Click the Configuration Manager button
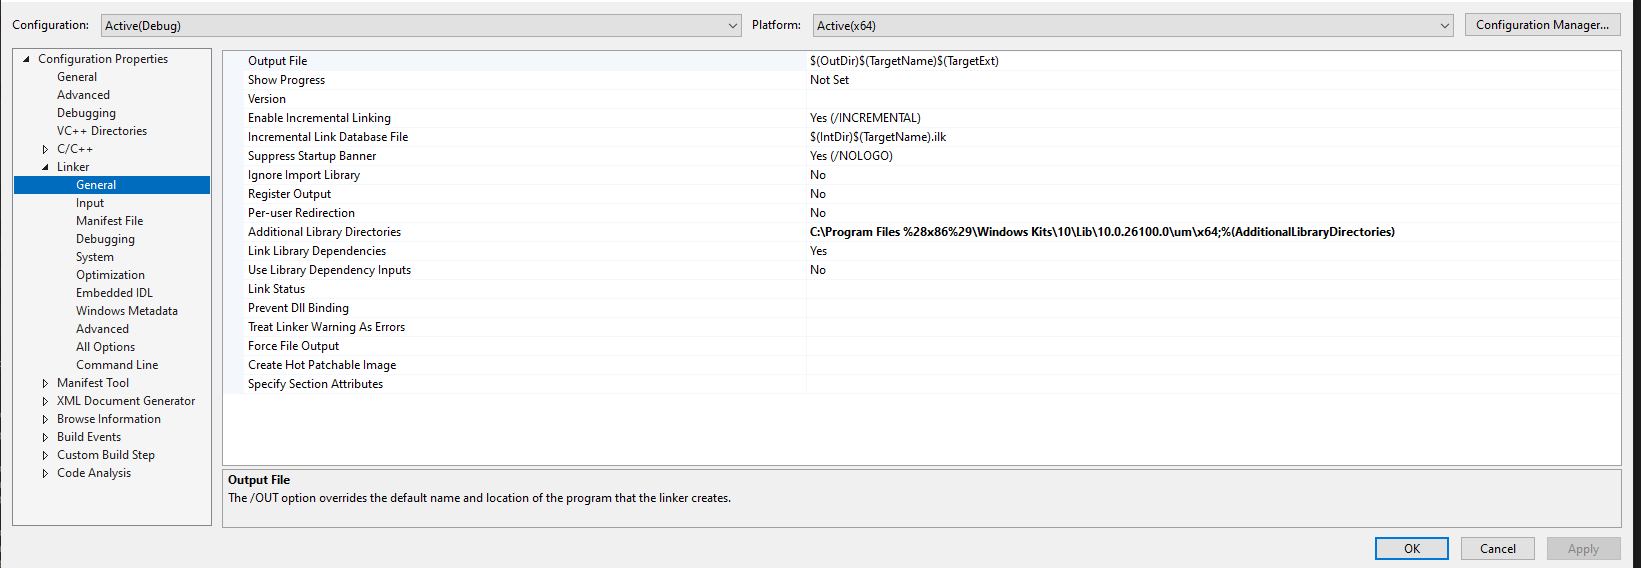 click(1541, 25)
